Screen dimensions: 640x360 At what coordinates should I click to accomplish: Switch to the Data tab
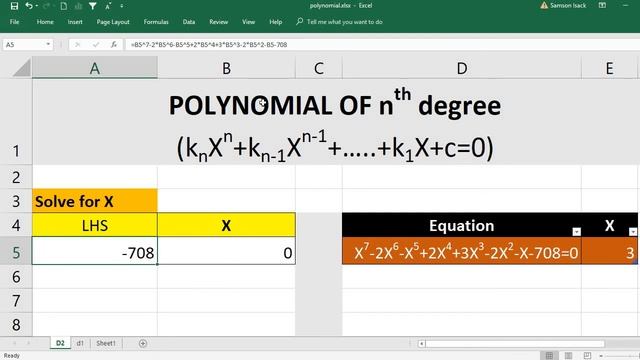pyautogui.click(x=189, y=22)
